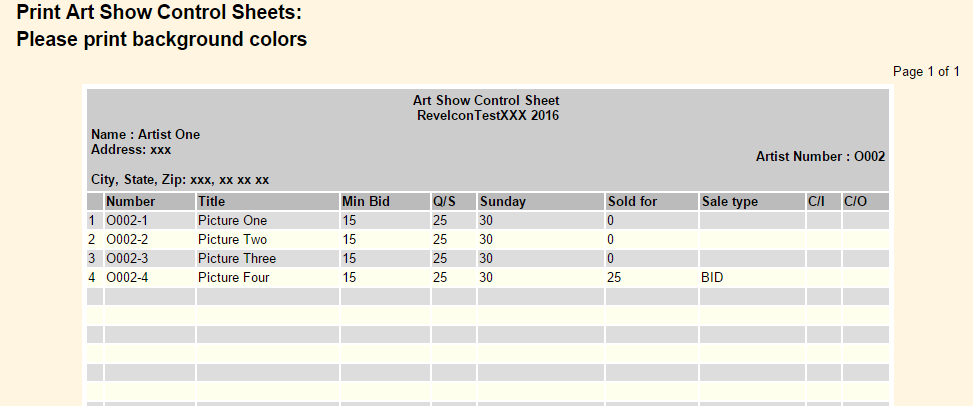
Task: Click the Min Bid column header
Action: click(385, 202)
